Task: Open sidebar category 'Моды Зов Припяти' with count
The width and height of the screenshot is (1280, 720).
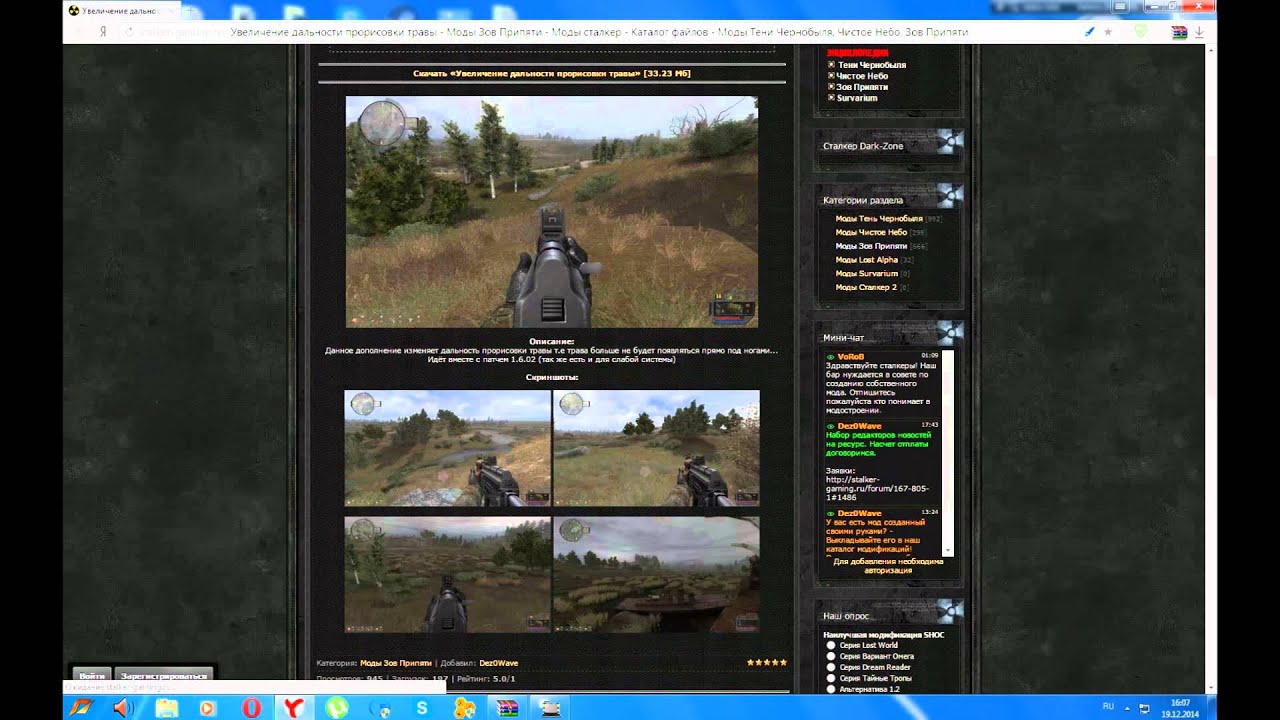Action: [871, 246]
